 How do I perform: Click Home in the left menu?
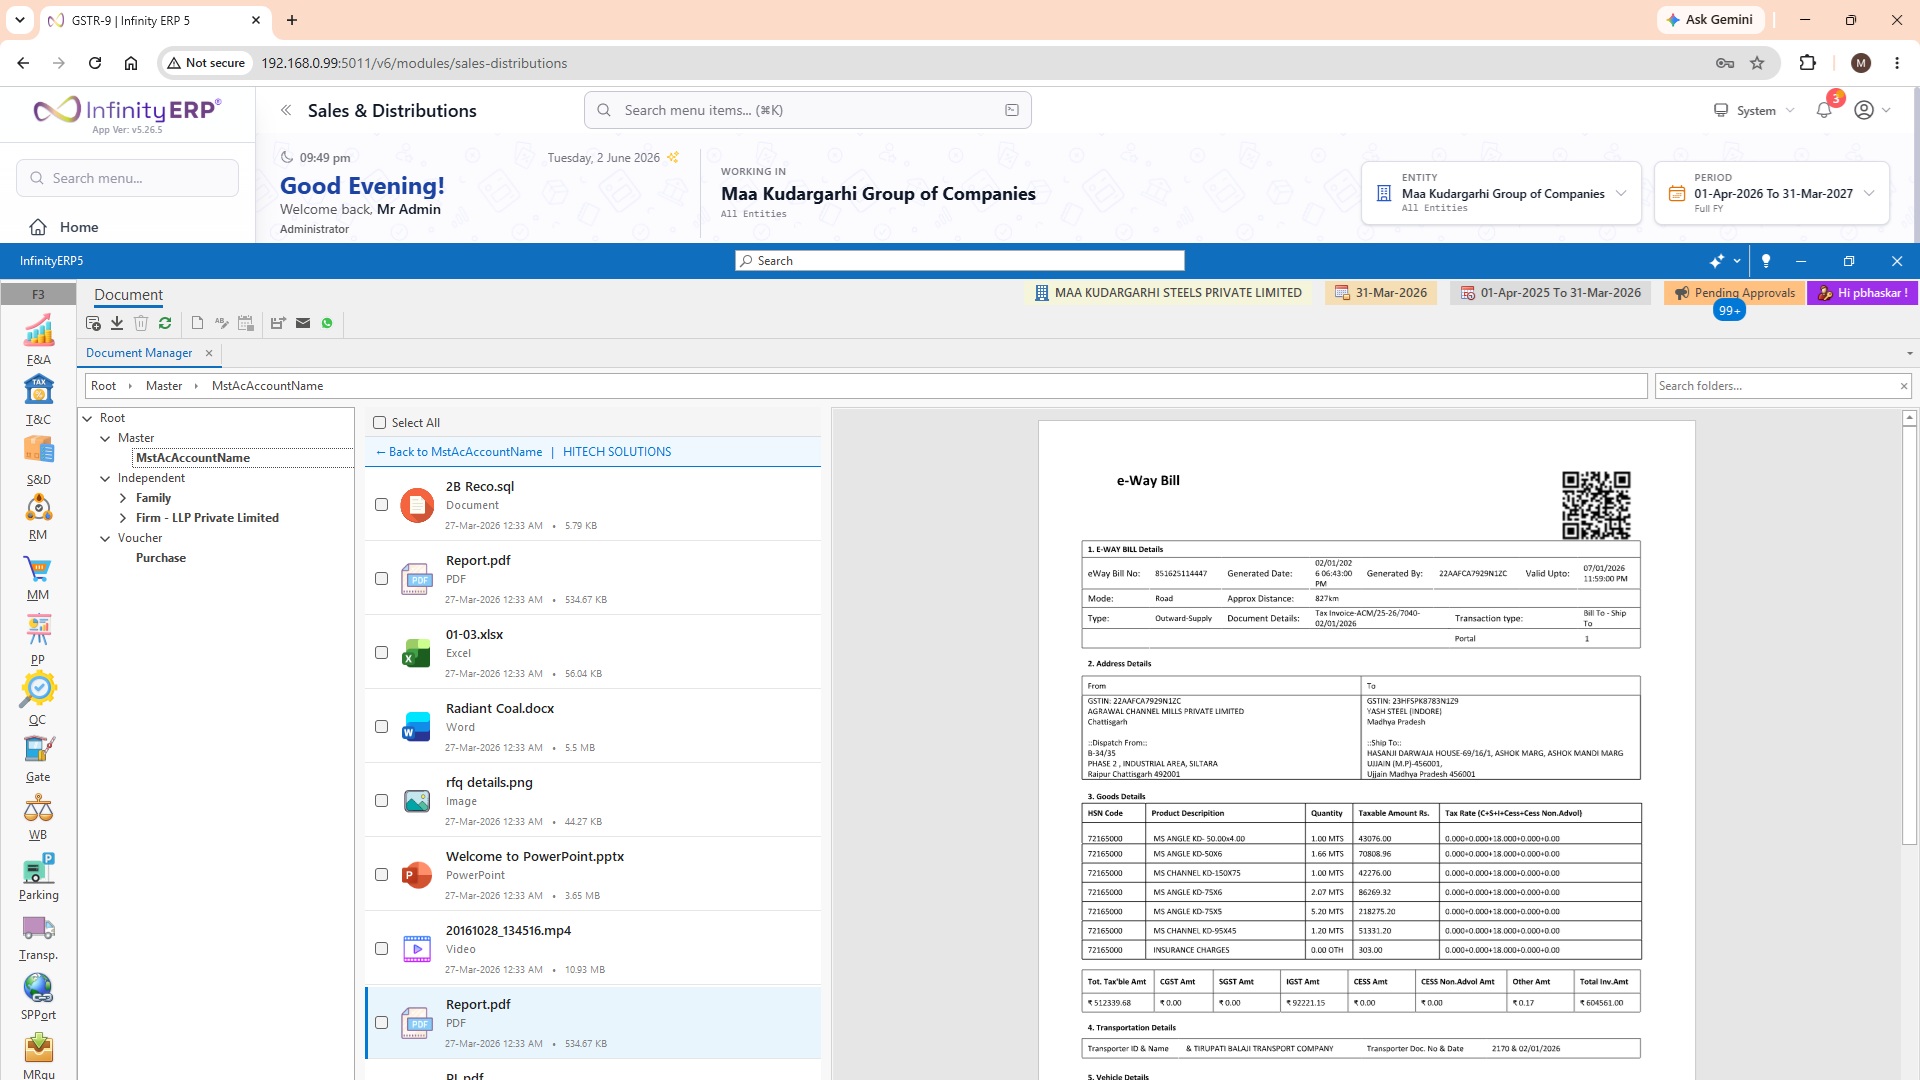[79, 227]
